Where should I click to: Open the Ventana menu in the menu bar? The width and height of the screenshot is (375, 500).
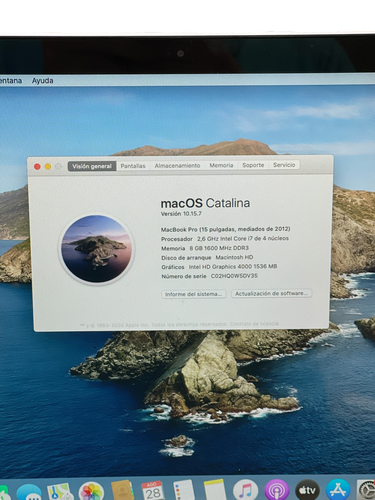[x=10, y=81]
